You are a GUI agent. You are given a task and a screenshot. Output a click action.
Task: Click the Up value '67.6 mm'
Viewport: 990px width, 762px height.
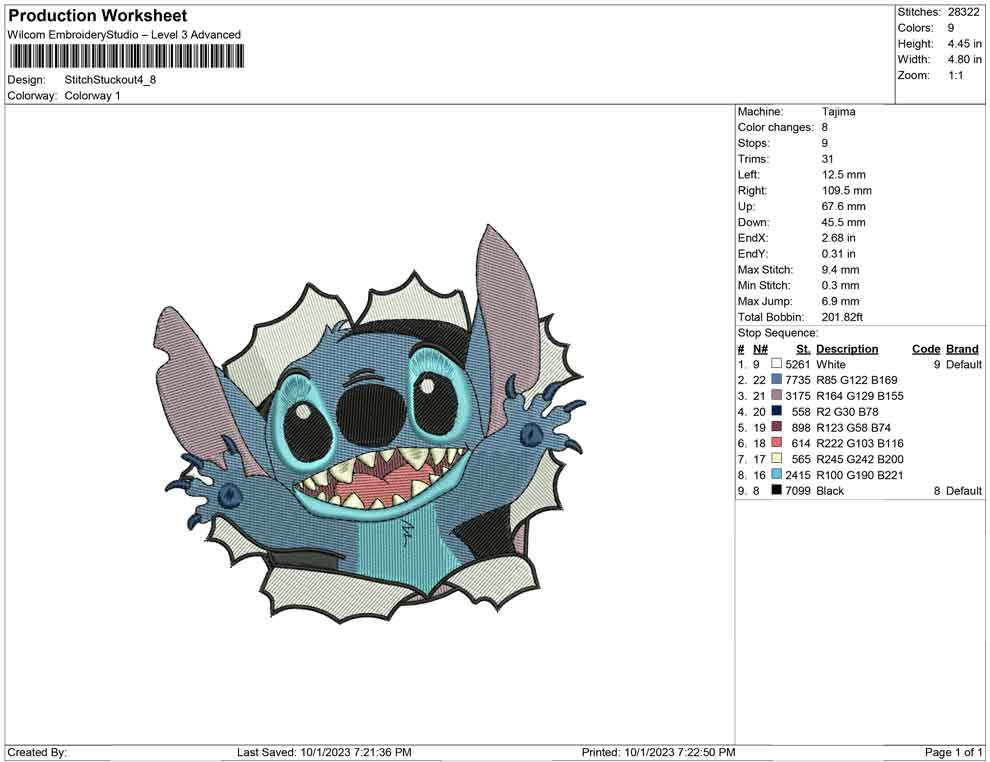(x=844, y=206)
